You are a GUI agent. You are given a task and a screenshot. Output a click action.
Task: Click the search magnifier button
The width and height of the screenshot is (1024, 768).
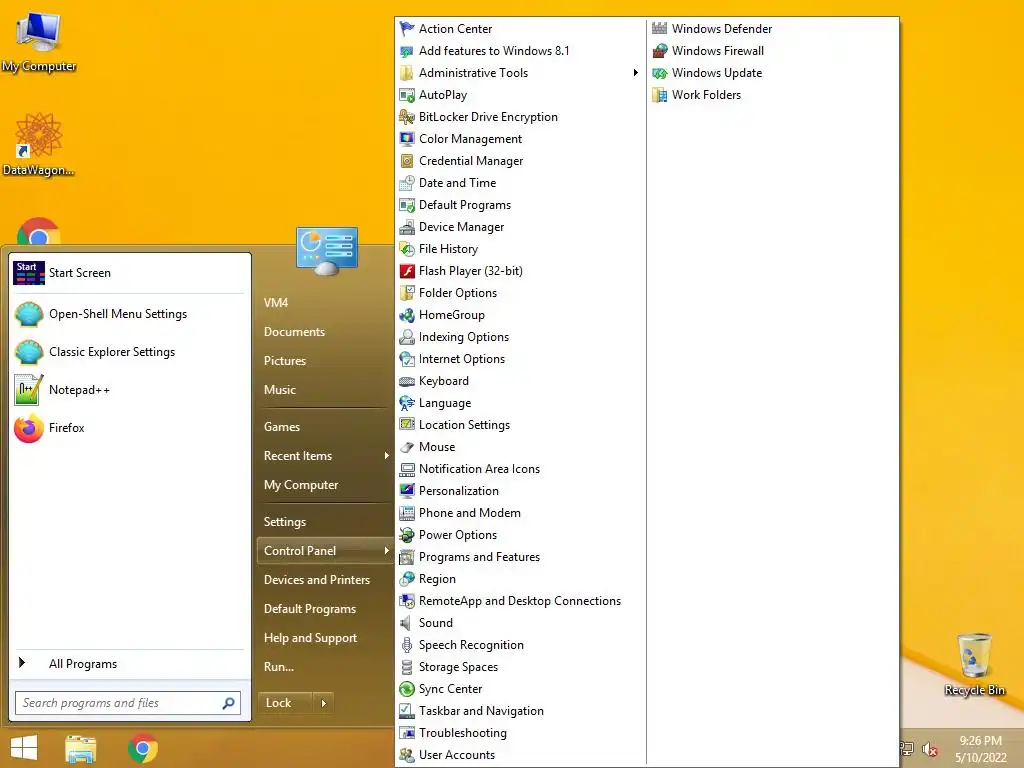click(229, 703)
